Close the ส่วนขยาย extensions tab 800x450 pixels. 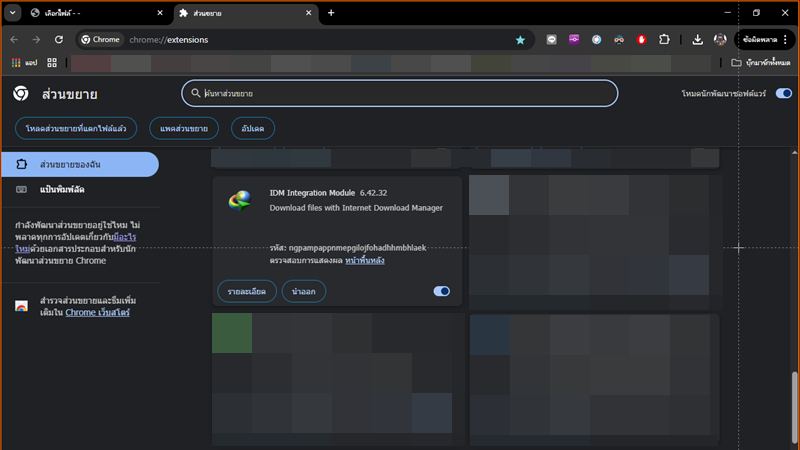click(308, 13)
